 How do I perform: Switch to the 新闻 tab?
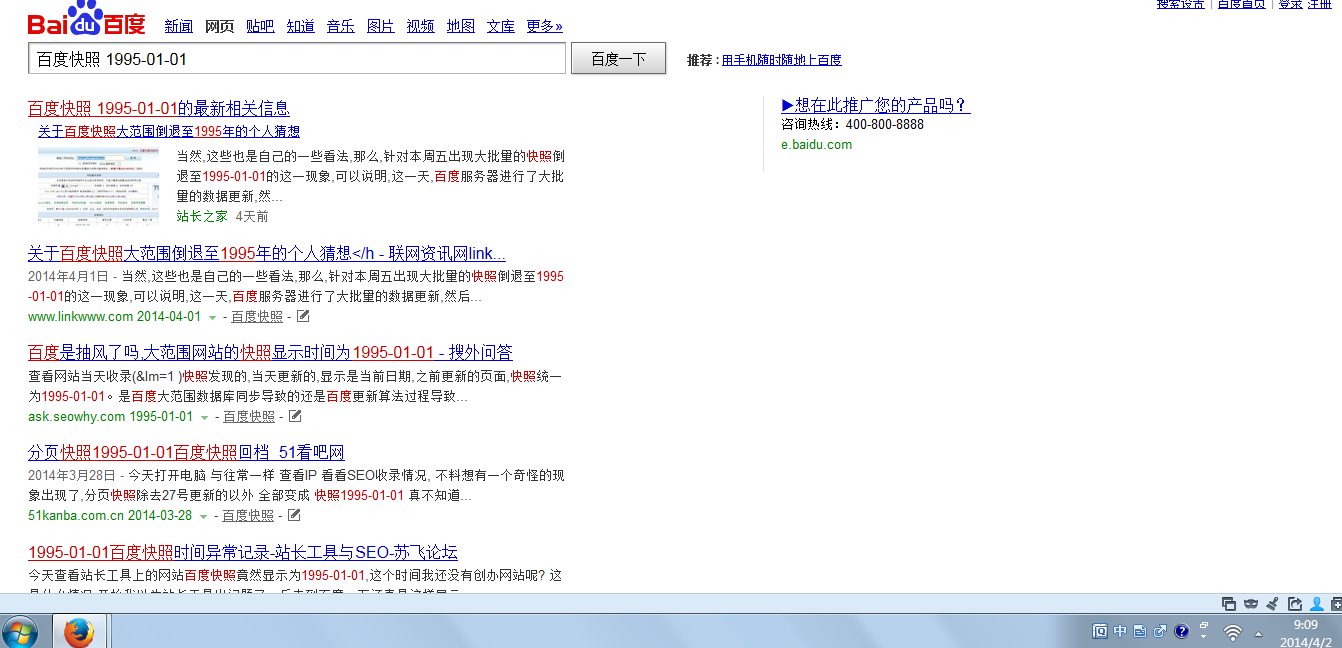[178, 26]
